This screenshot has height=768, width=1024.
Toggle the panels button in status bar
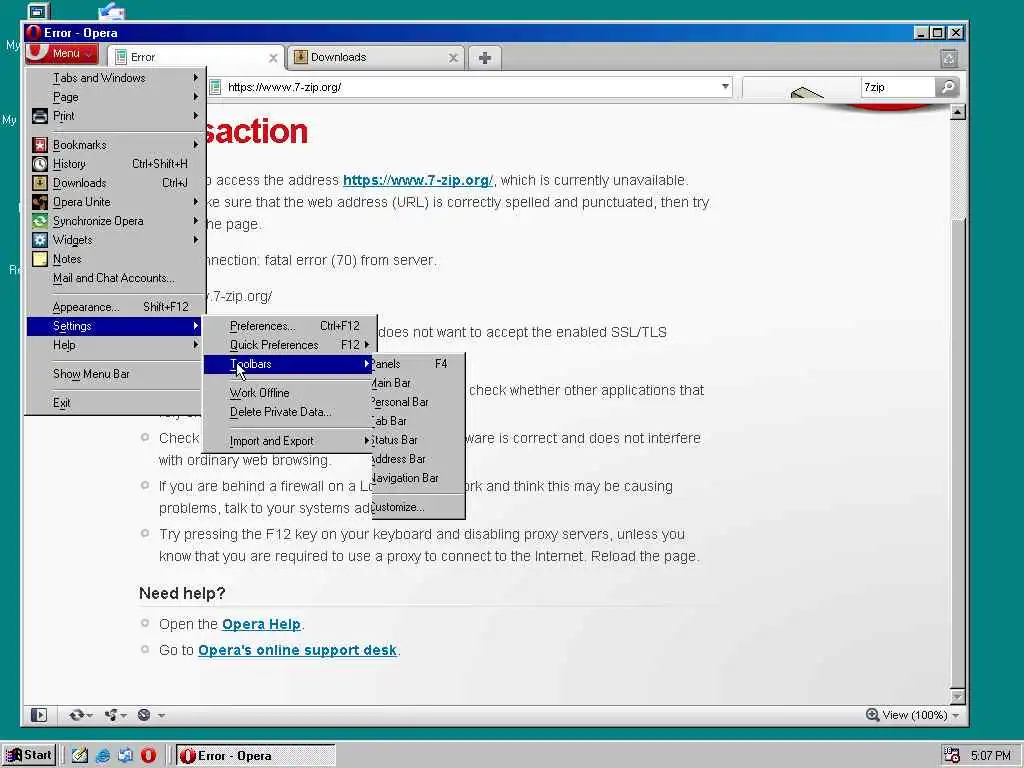[39, 715]
